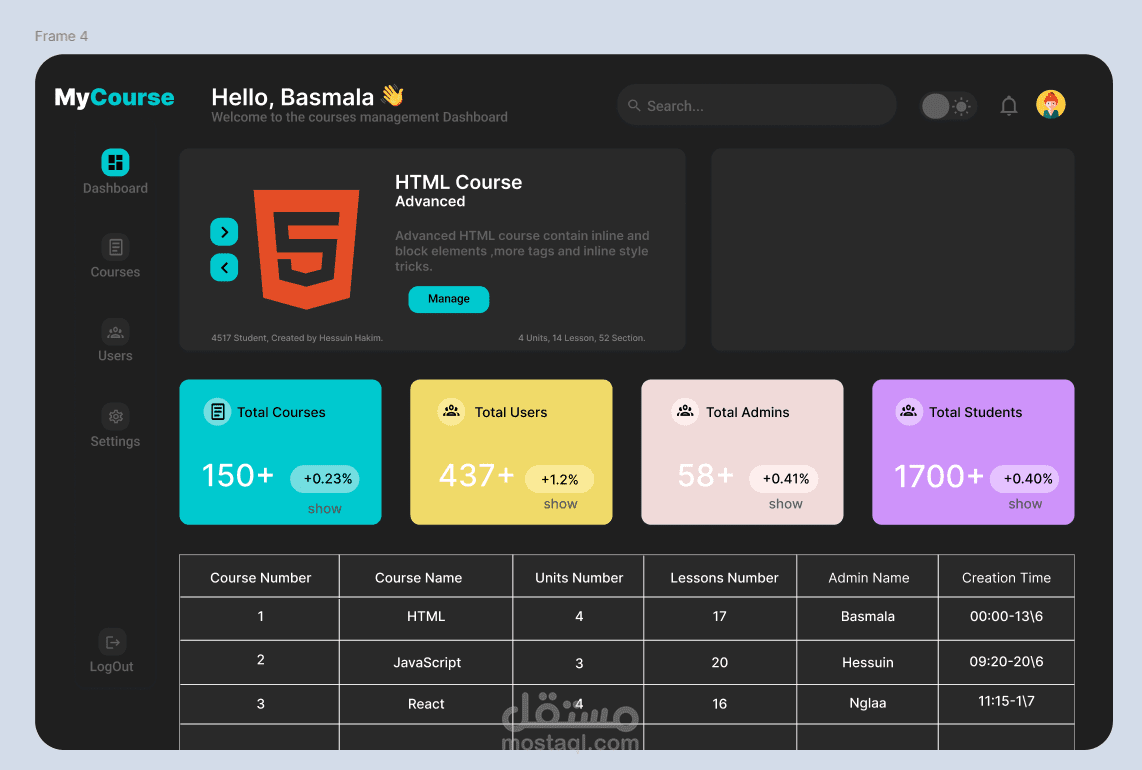Open the Users sidebar icon
Viewport: 1142px width, 770px height.
coord(115,332)
